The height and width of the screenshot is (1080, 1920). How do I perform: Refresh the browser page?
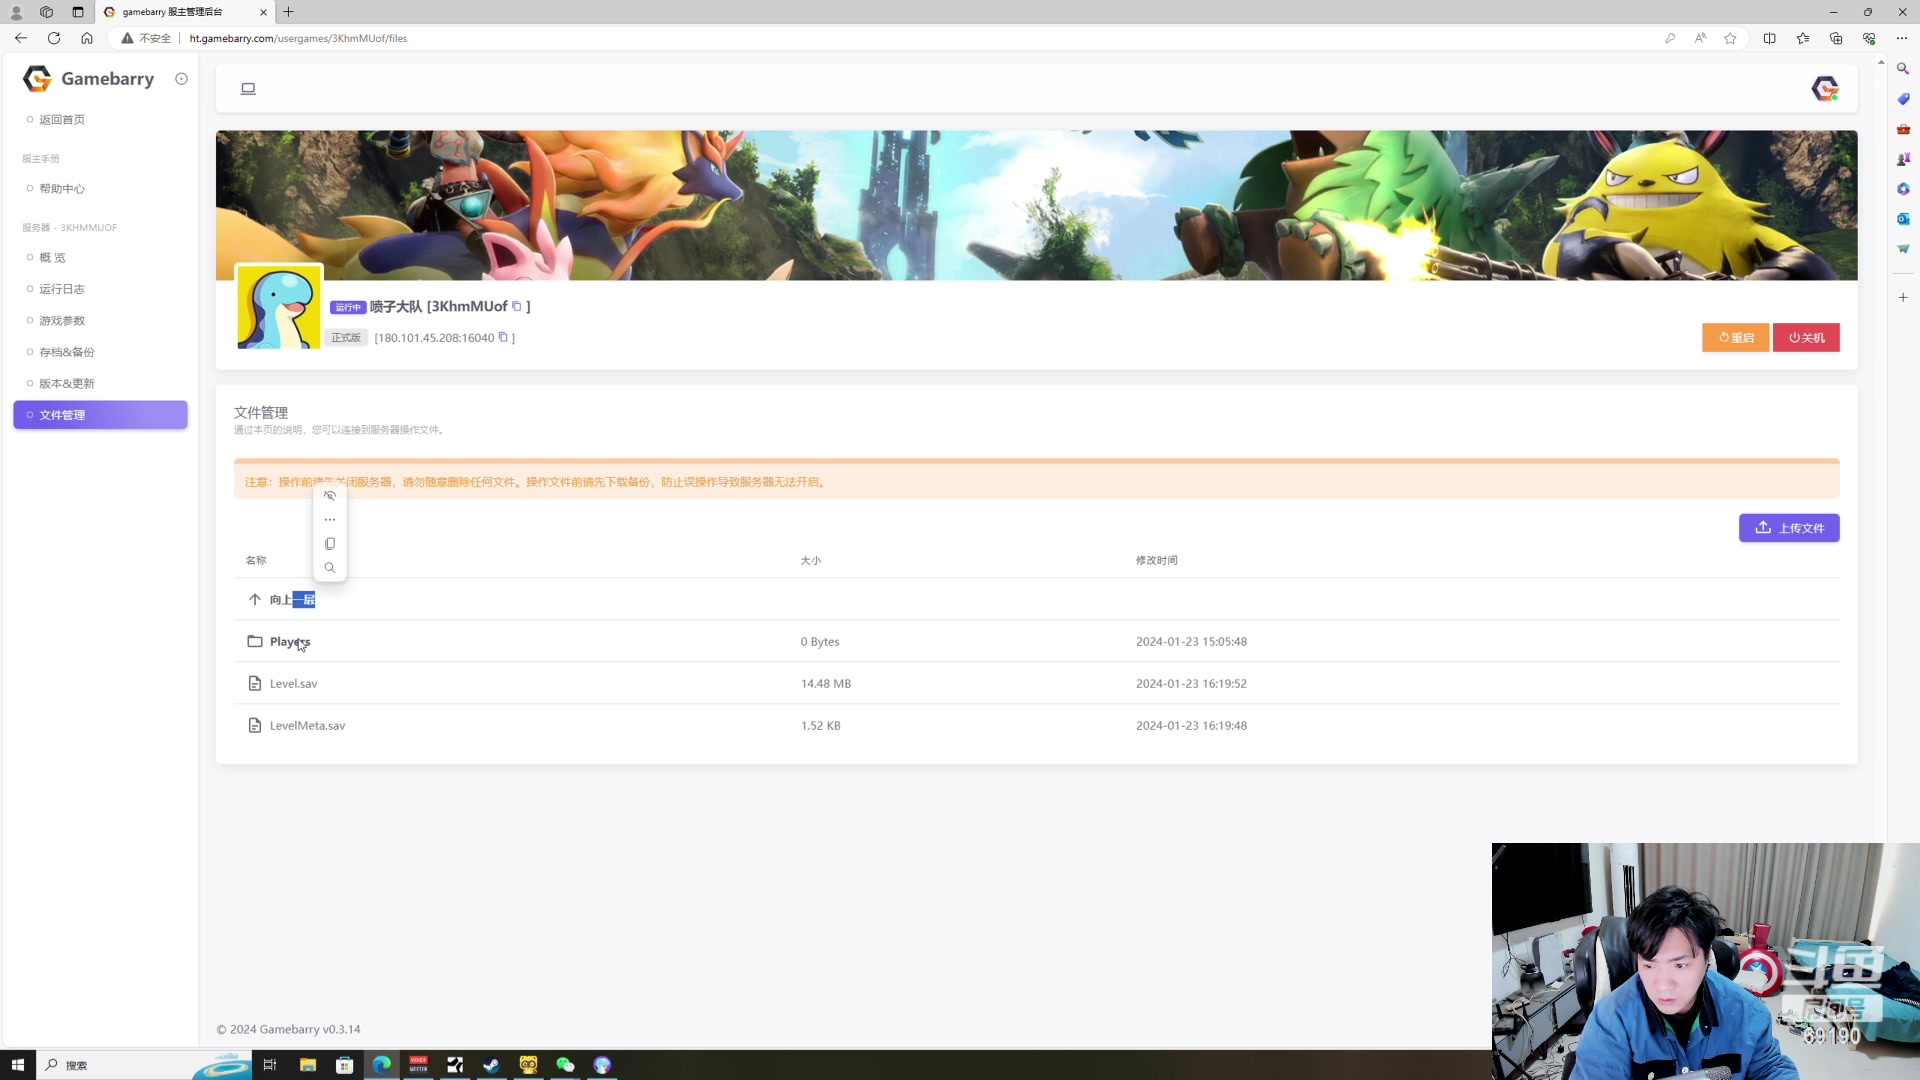54,38
